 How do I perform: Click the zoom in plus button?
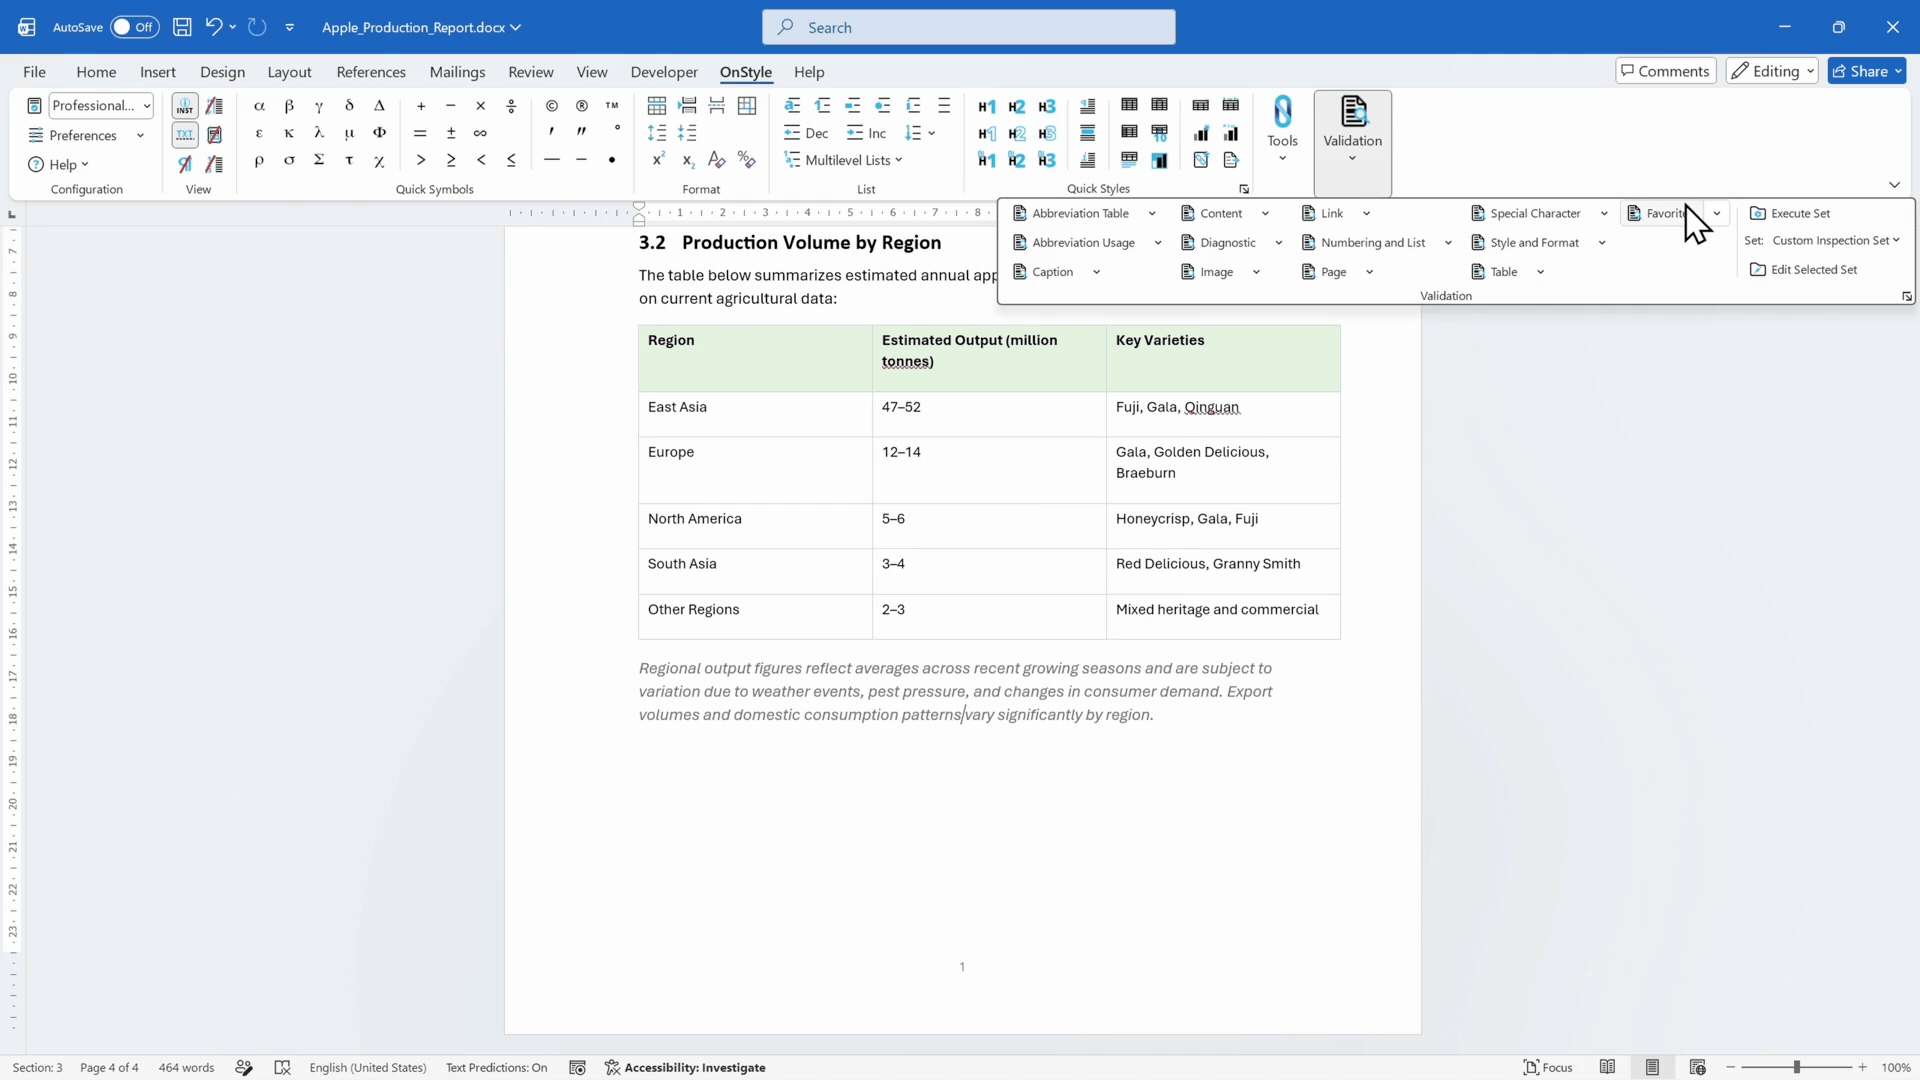[x=1862, y=1068]
